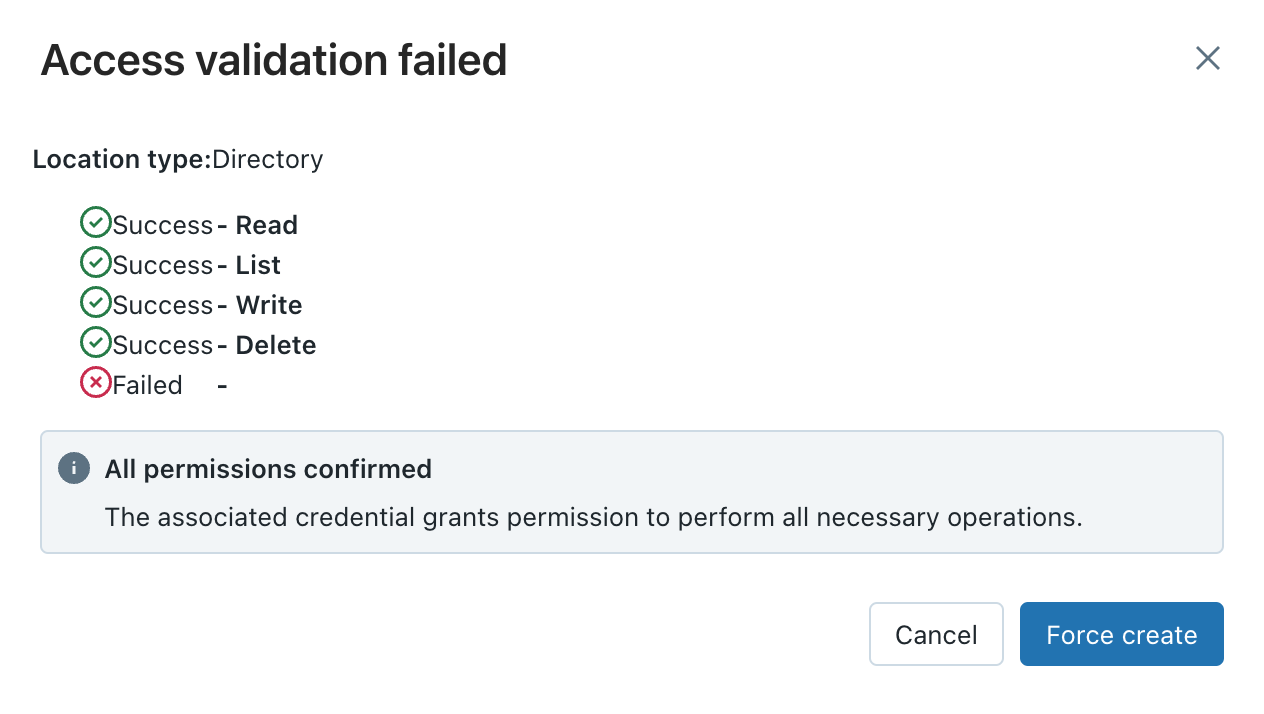Click the All permissions confirmed heading
Screen dimensions: 1264x714
coord(268,468)
